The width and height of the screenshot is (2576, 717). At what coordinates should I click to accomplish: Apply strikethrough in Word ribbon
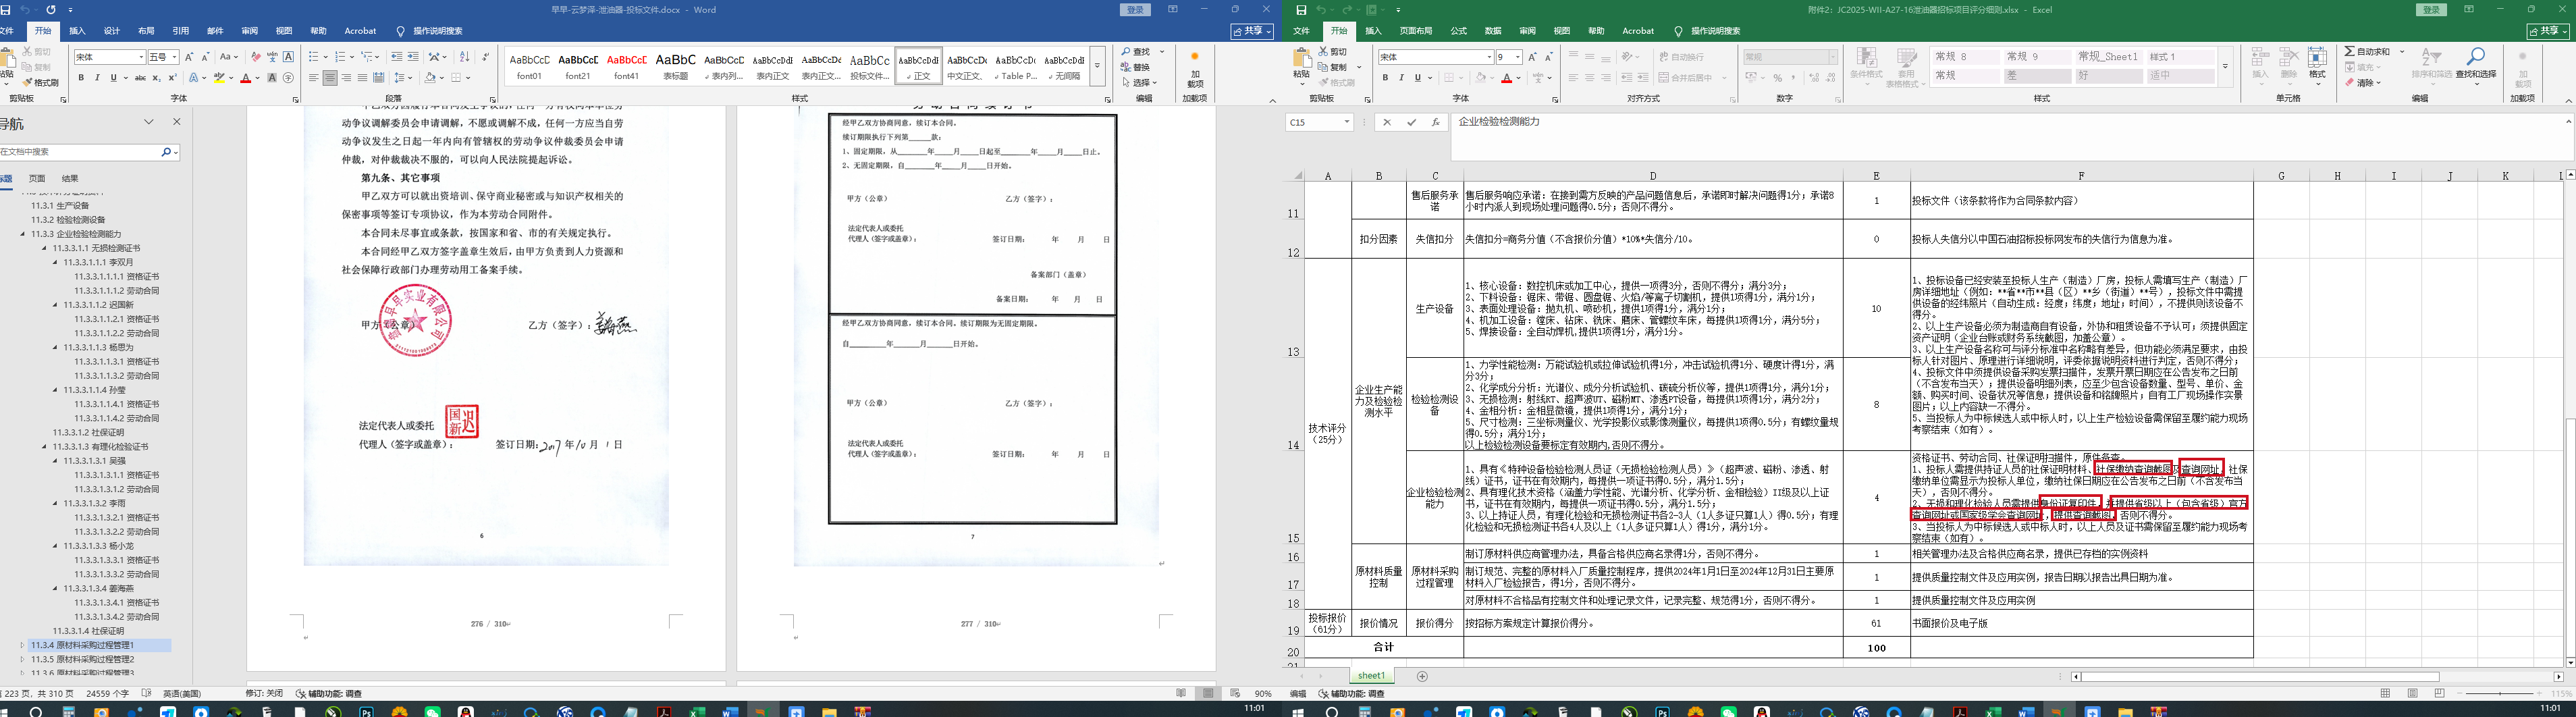coord(140,78)
